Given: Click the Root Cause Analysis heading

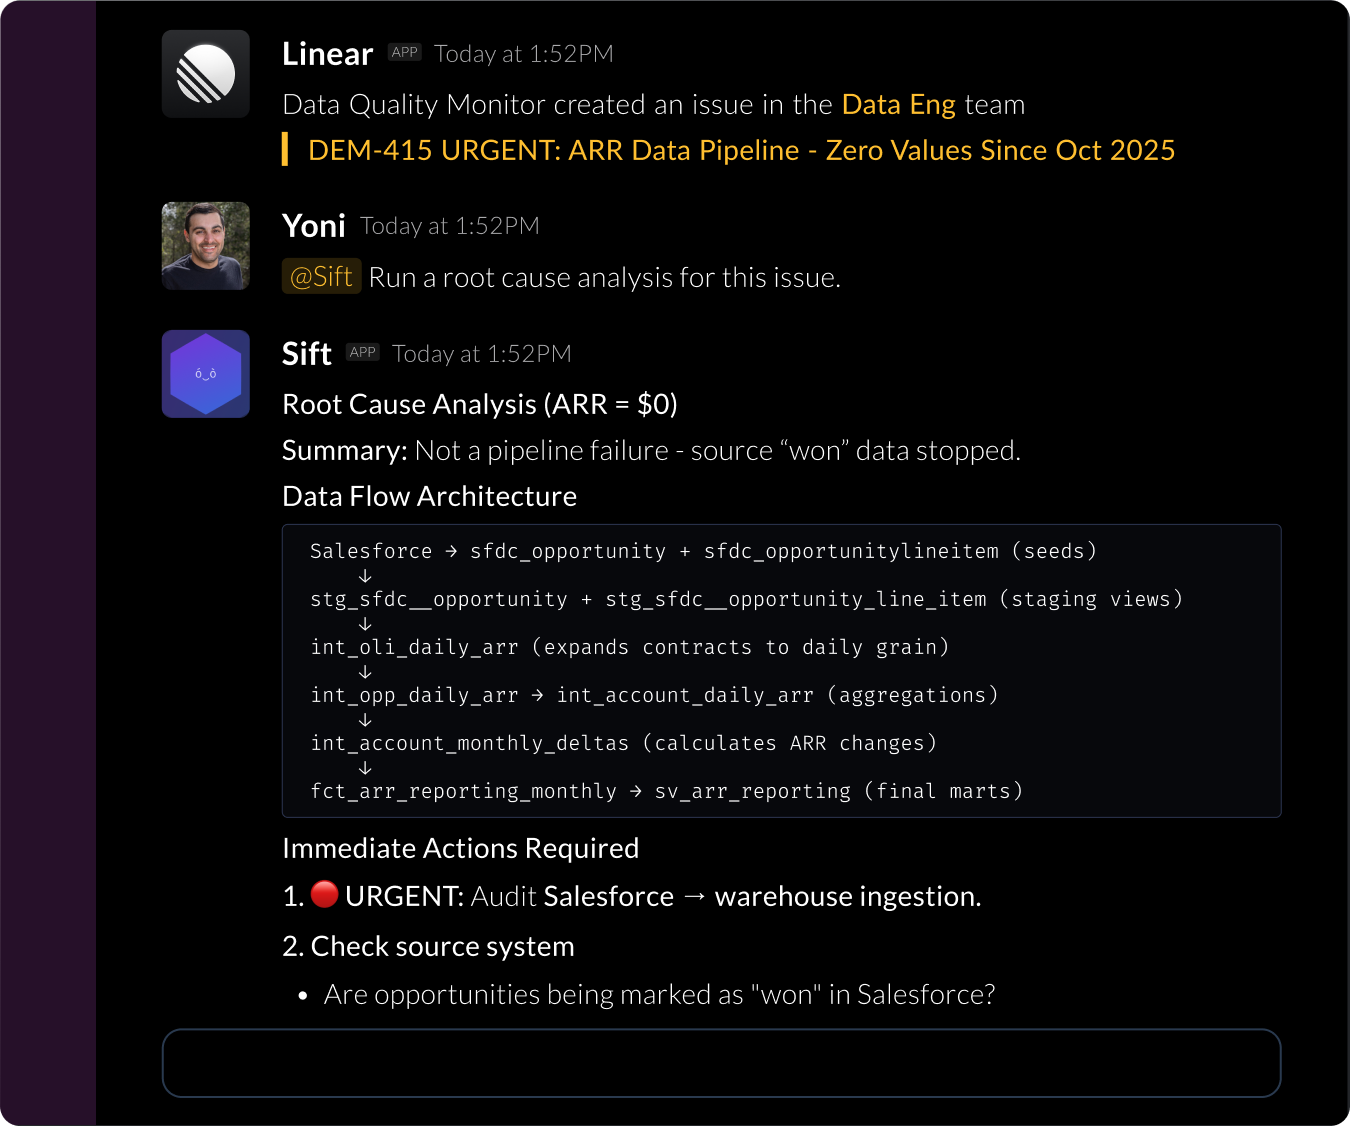Looking at the screenshot, I should [480, 404].
